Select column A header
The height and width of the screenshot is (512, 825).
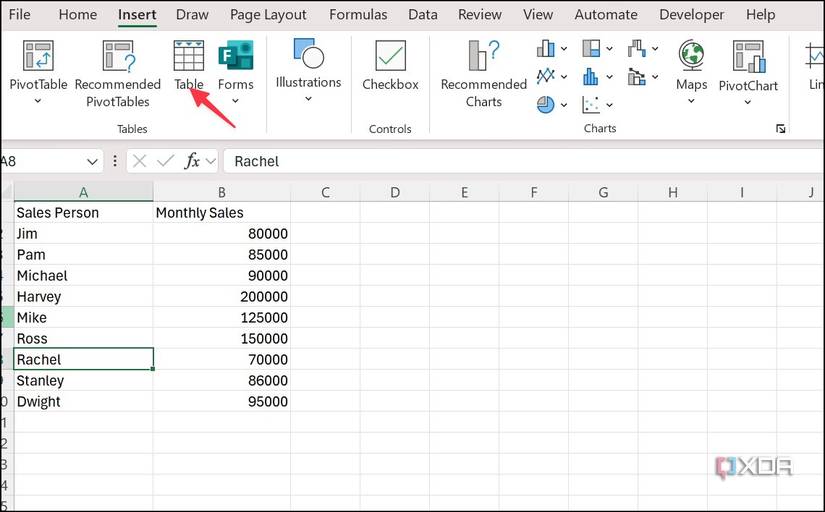coord(83,192)
